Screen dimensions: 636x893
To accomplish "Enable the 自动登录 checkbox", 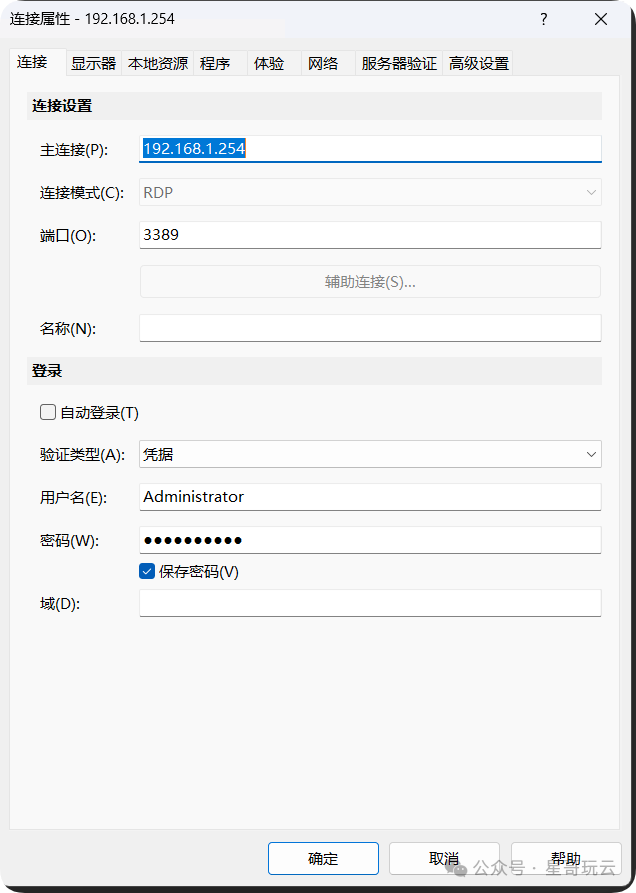I will (48, 412).
